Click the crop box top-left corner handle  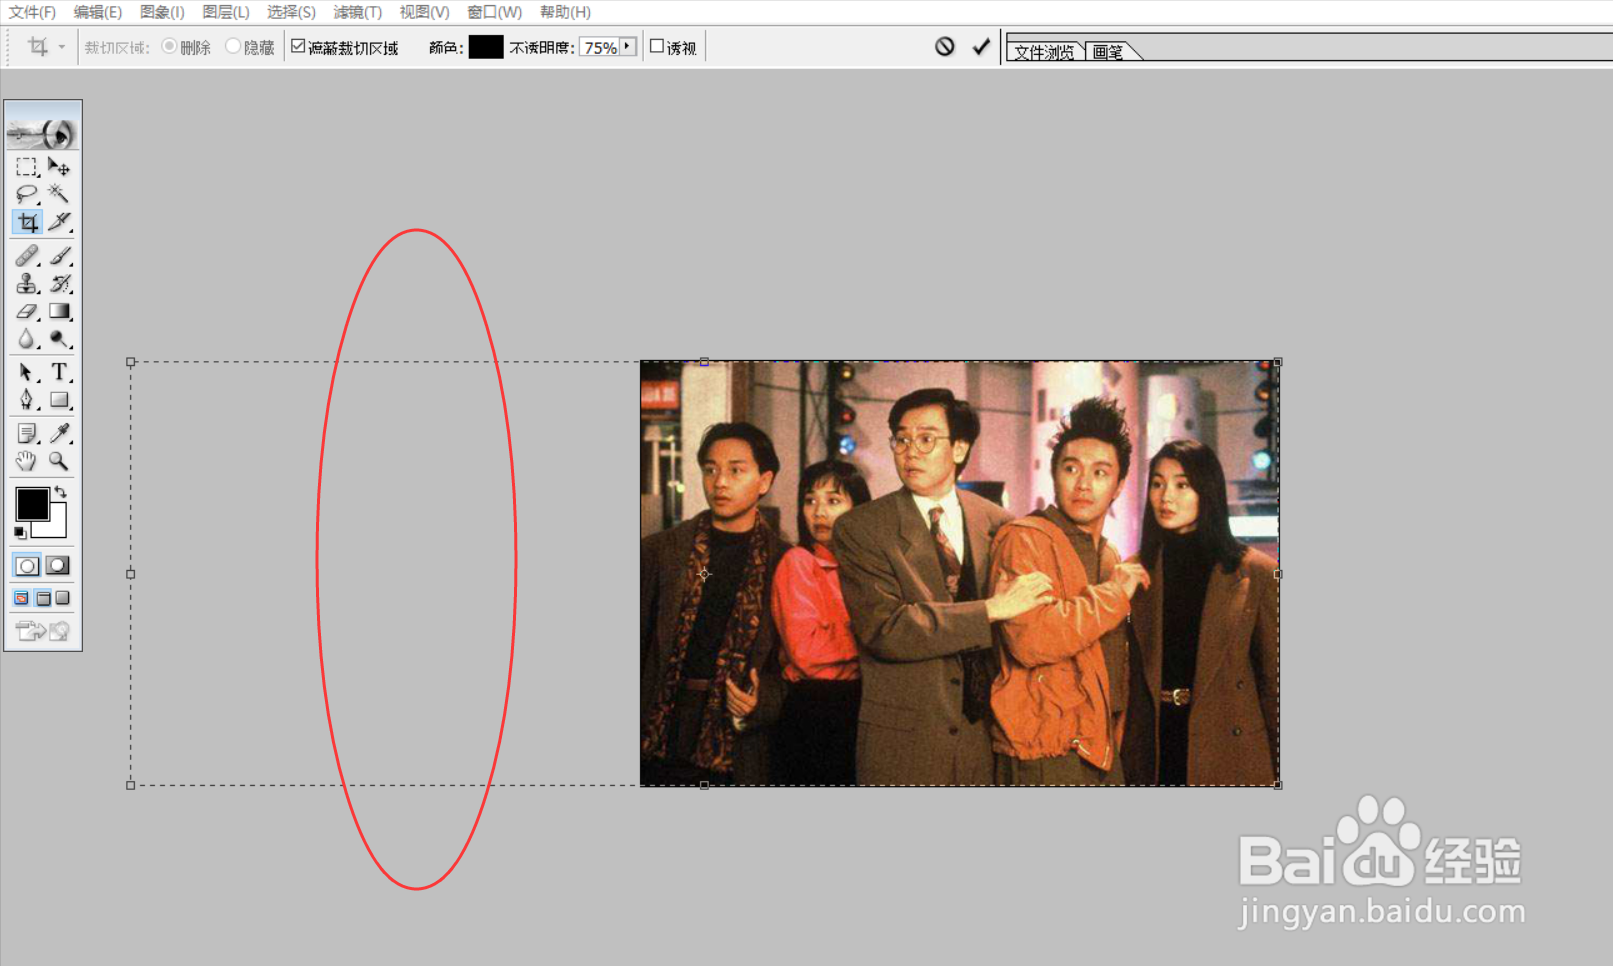[131, 362]
